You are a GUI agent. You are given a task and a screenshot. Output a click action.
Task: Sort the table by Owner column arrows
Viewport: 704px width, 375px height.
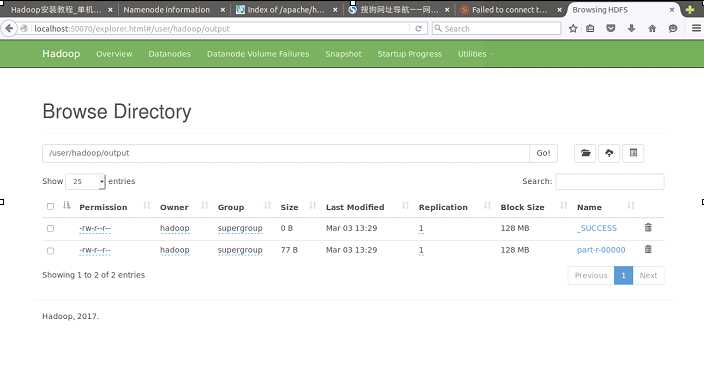[x=204, y=206]
